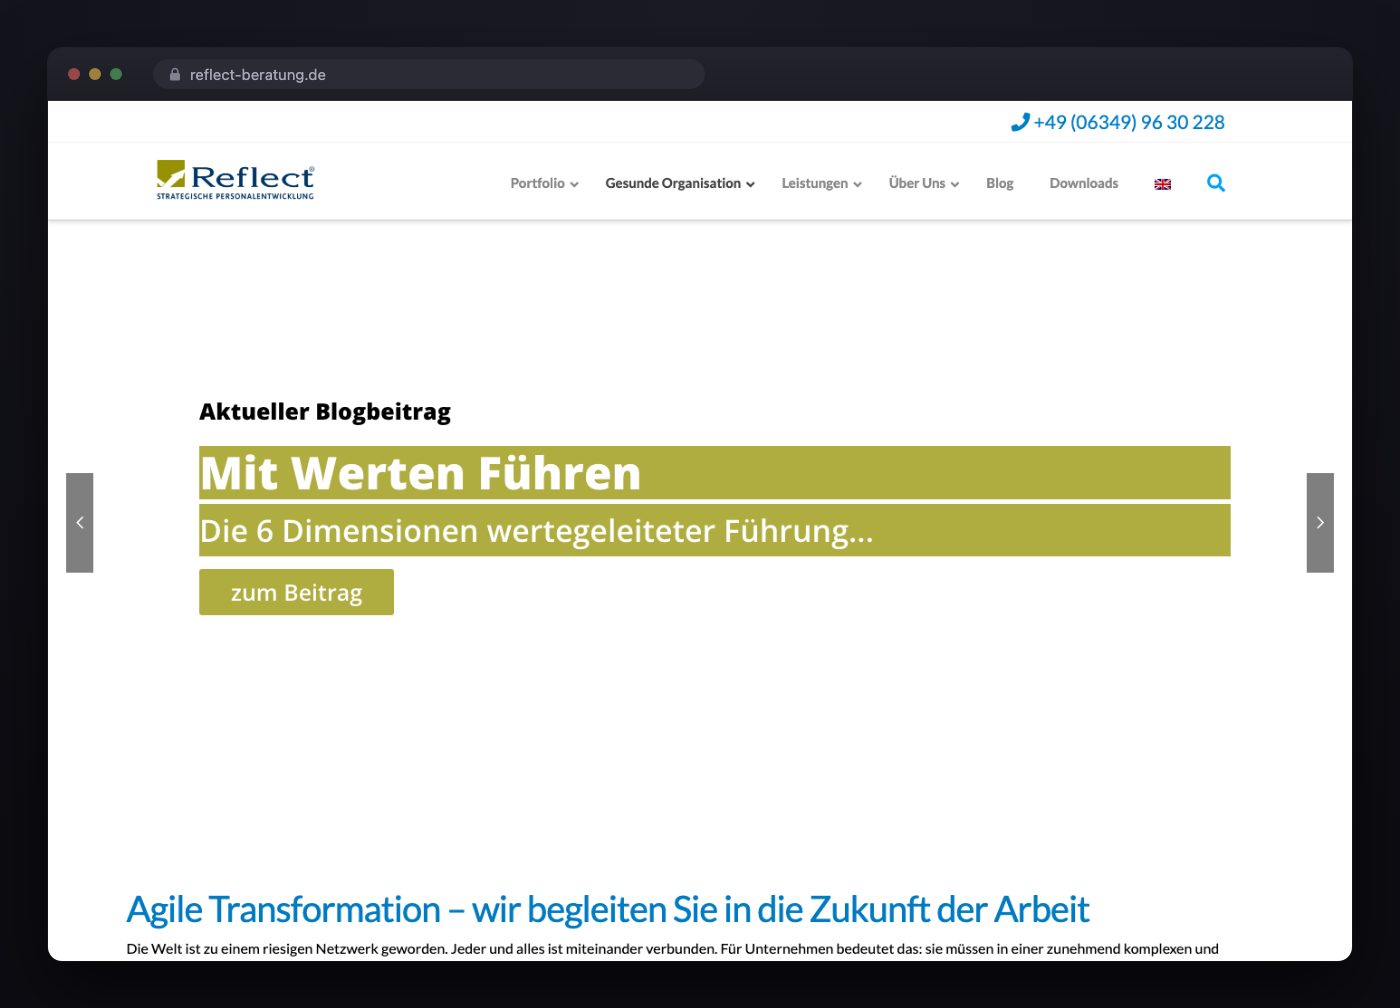Click the Aktueller Blogbeitrag label

tap(325, 412)
